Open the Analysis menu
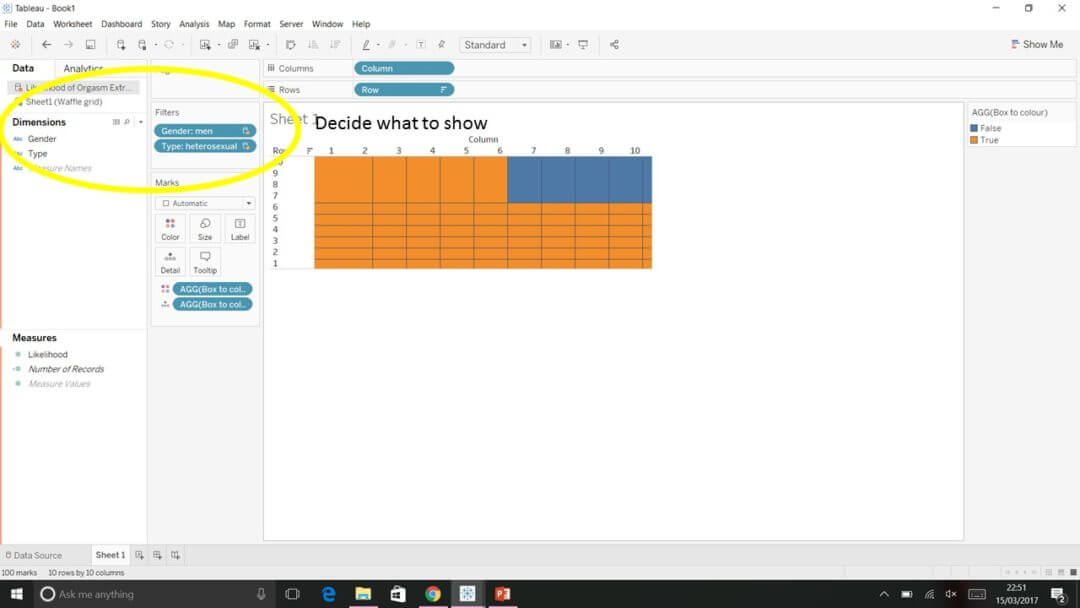This screenshot has height=608, width=1080. [194, 23]
